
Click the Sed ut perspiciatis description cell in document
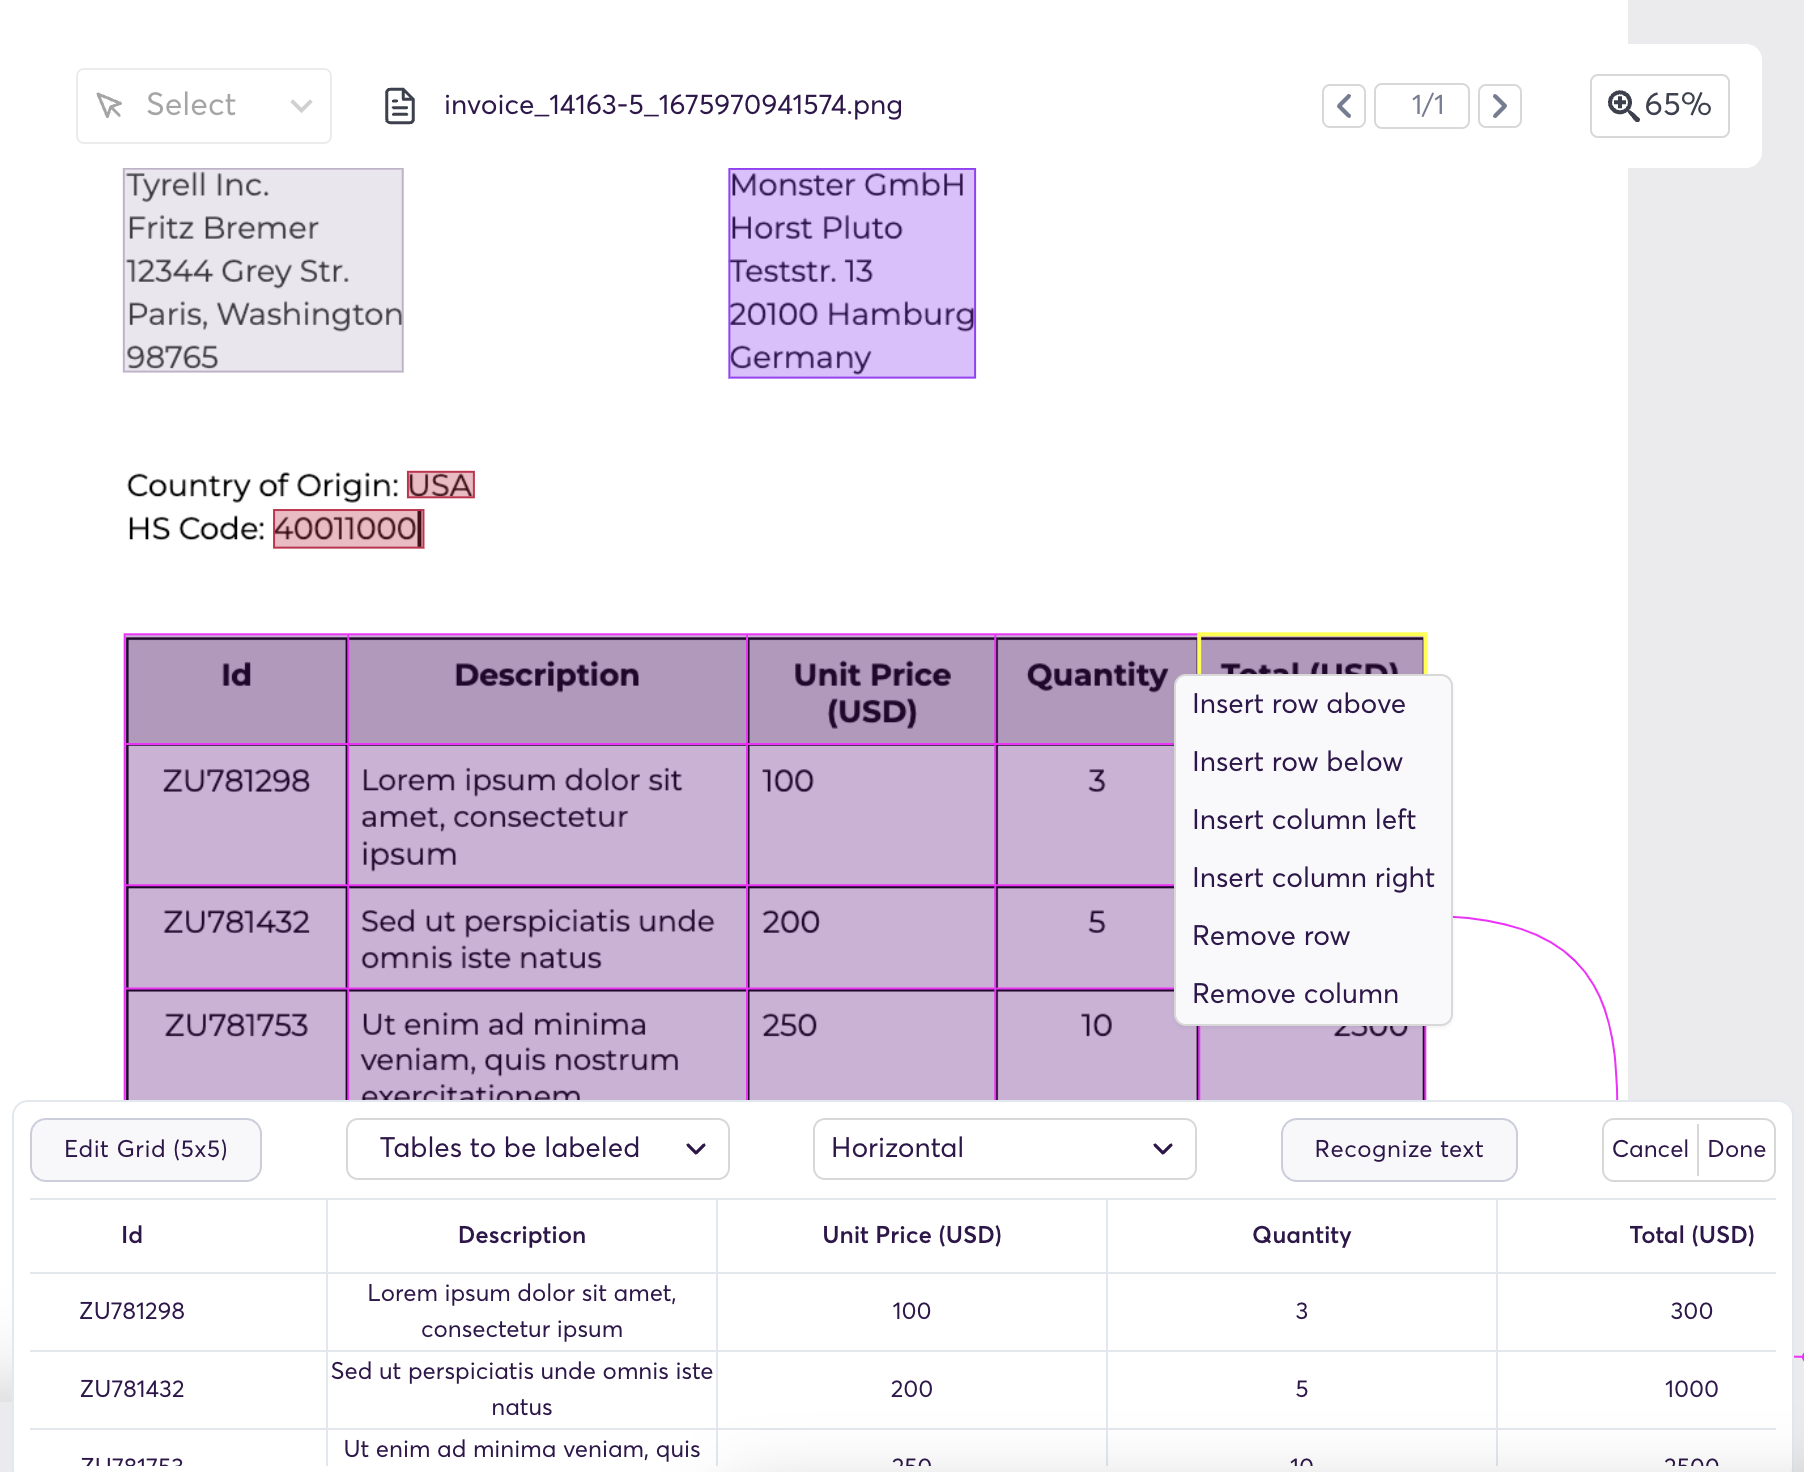tap(547, 938)
